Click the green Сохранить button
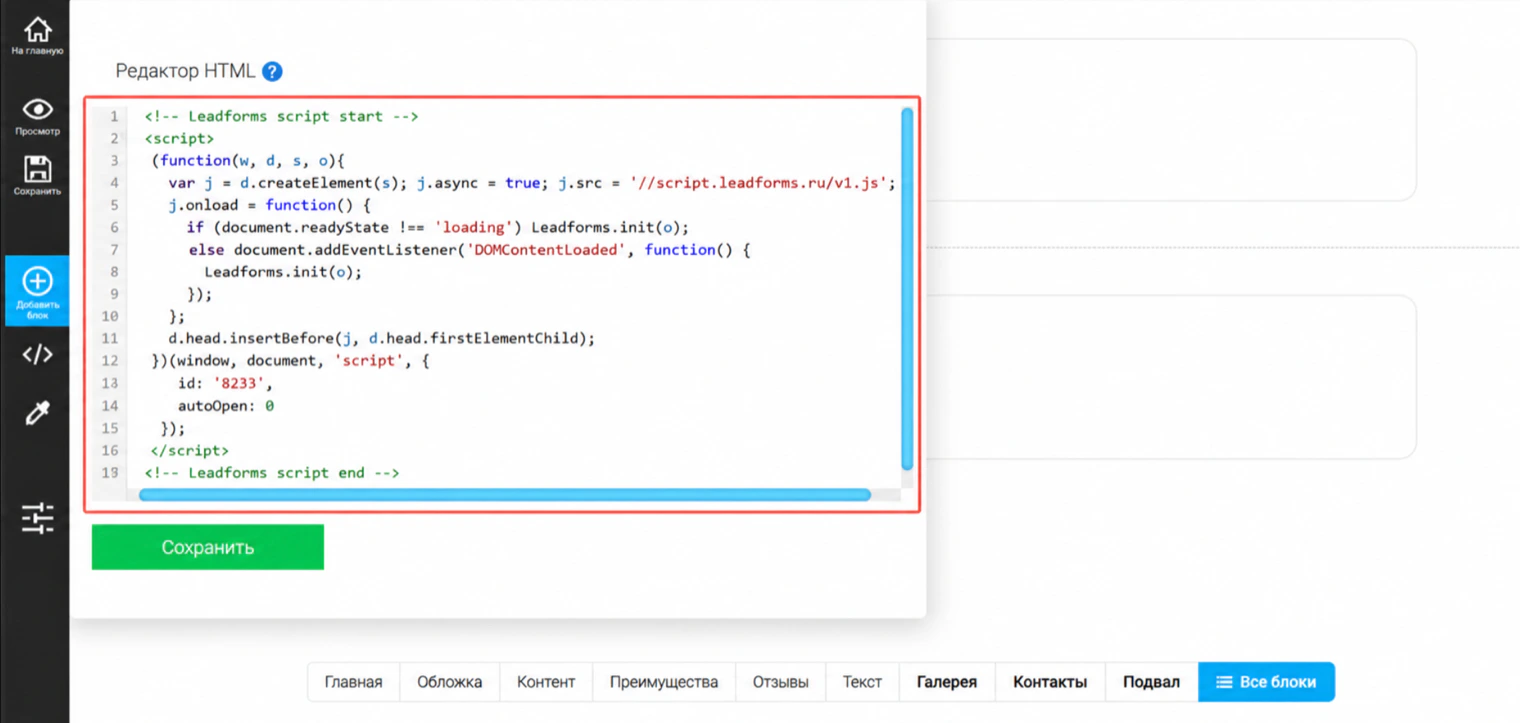This screenshot has width=1520, height=723. (208, 547)
